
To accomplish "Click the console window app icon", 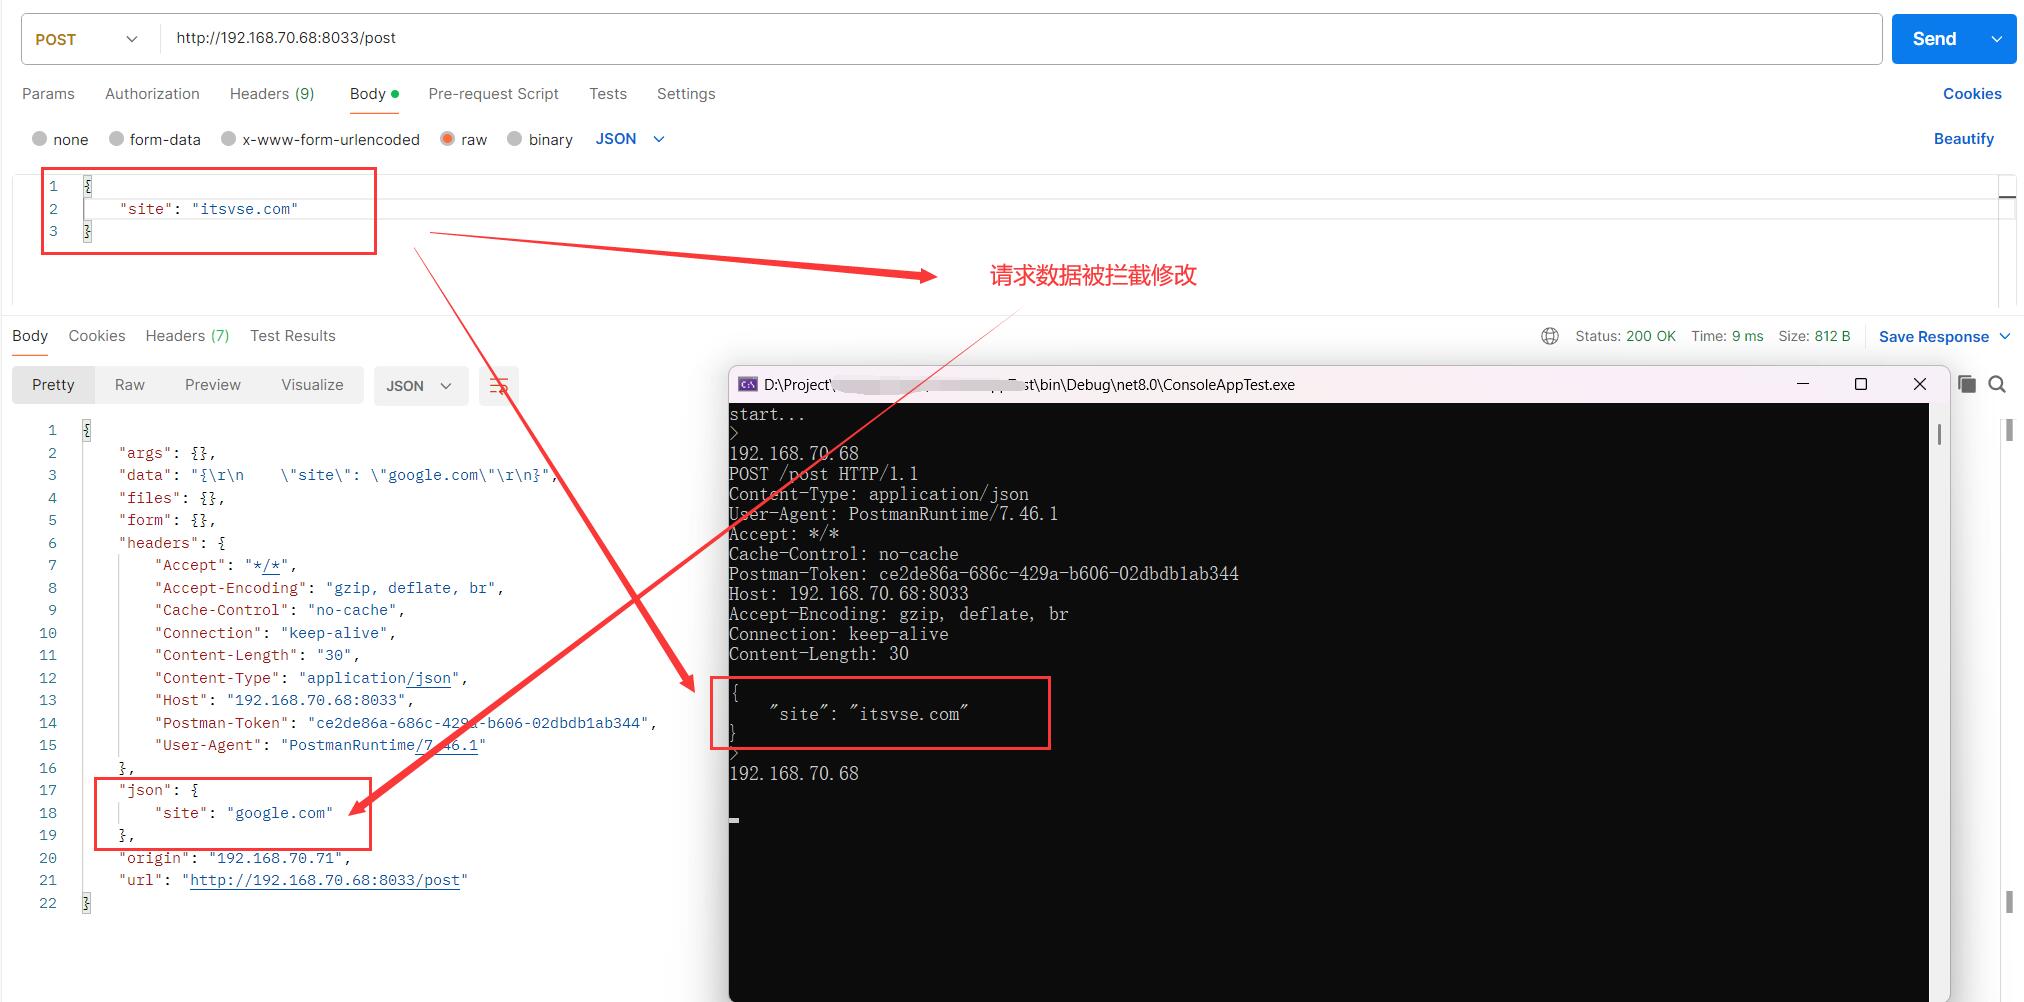I will point(747,384).
